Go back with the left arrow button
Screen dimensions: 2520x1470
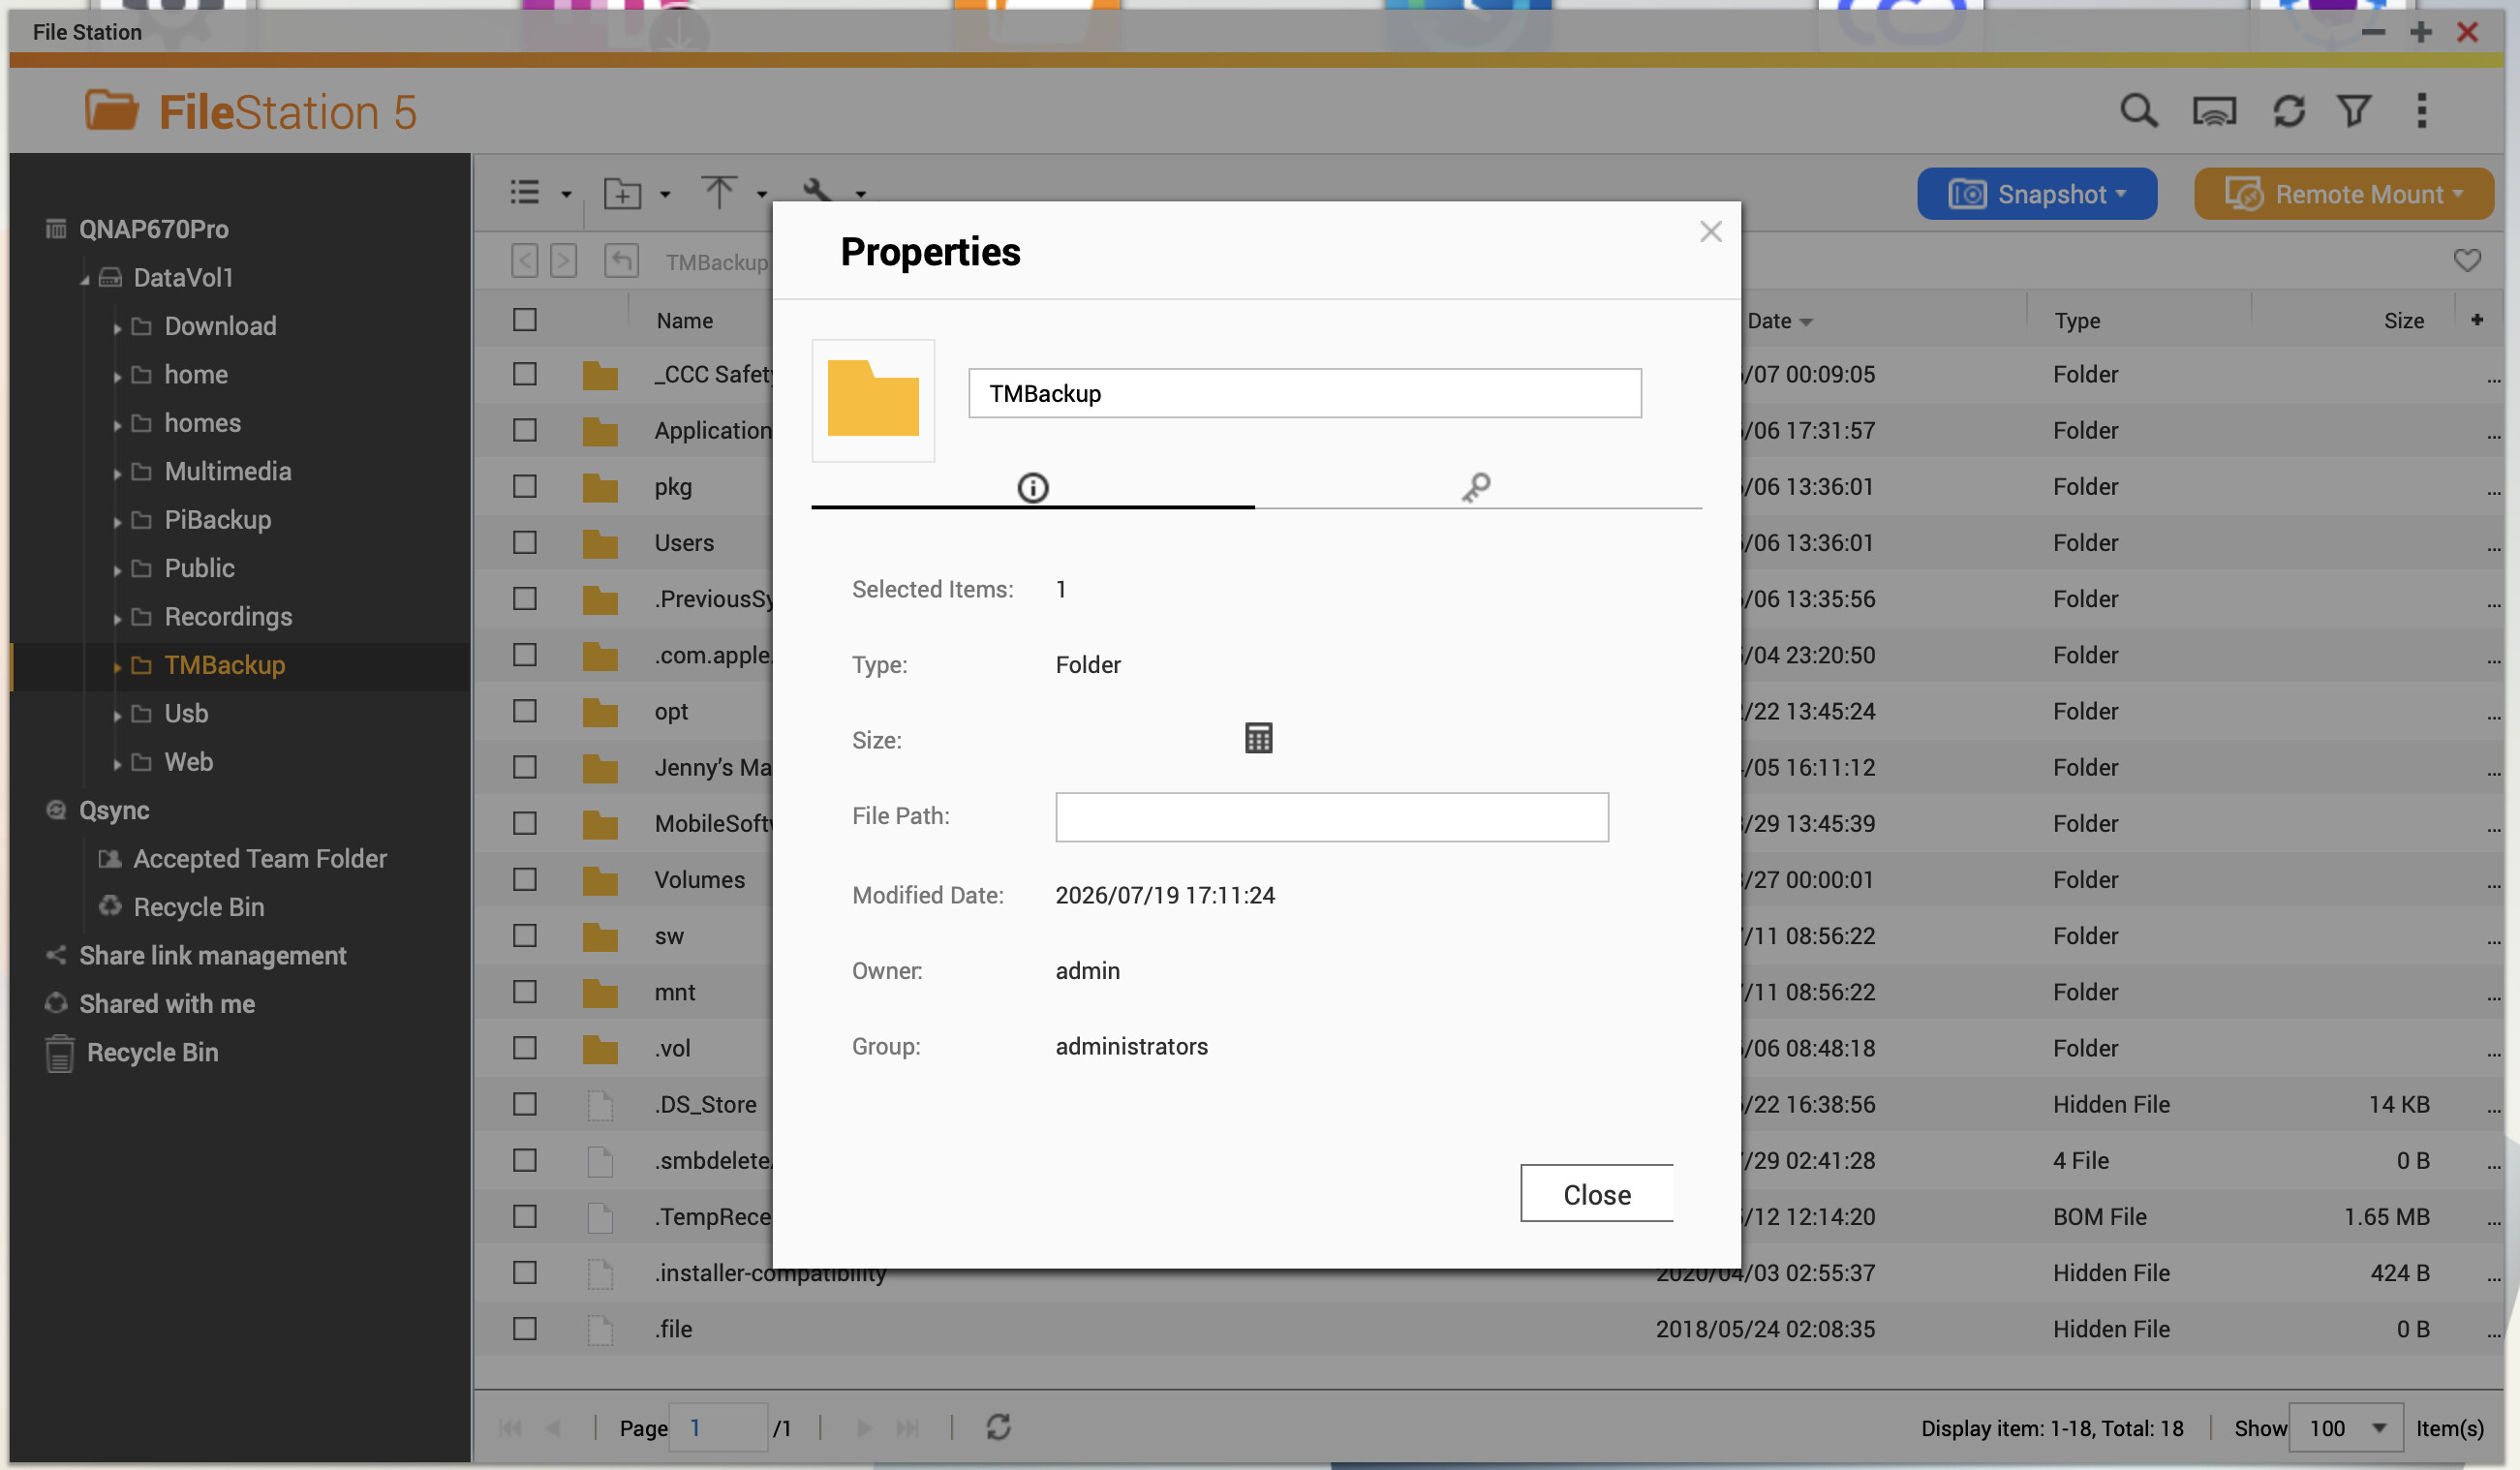coord(524,261)
